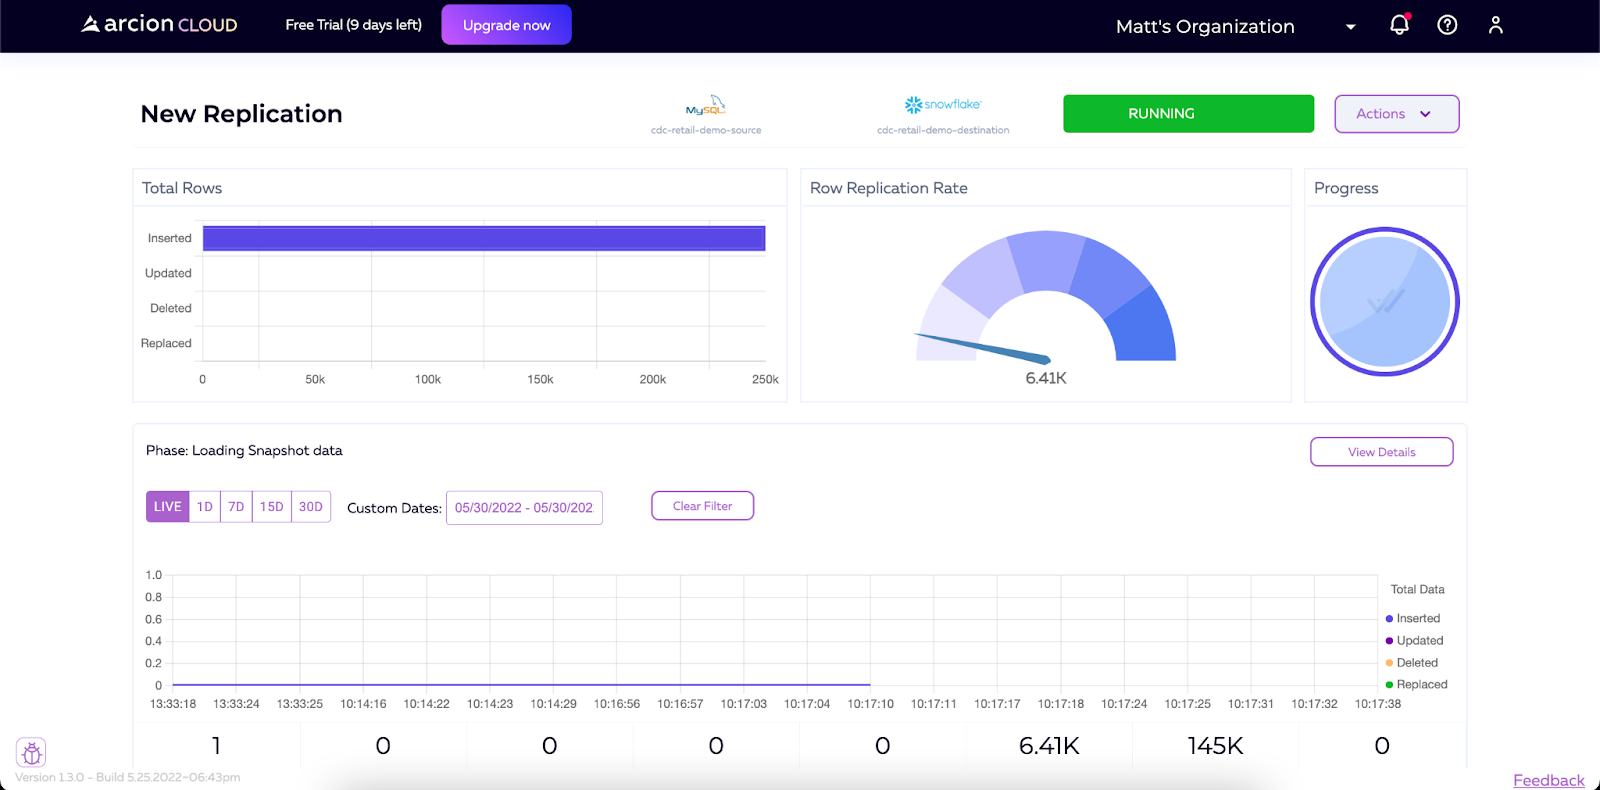Click the Custom Dates range field

pos(524,508)
